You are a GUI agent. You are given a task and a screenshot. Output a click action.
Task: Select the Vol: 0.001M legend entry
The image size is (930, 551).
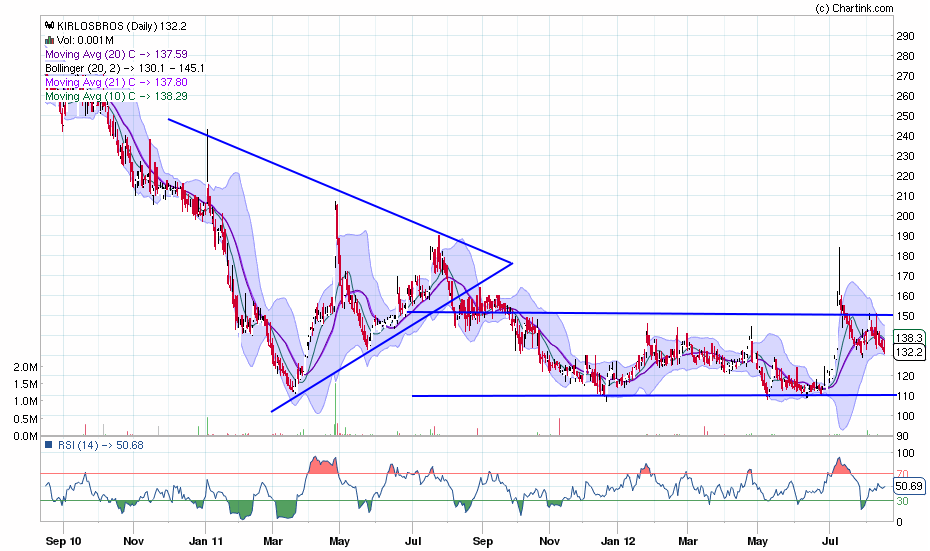85,40
